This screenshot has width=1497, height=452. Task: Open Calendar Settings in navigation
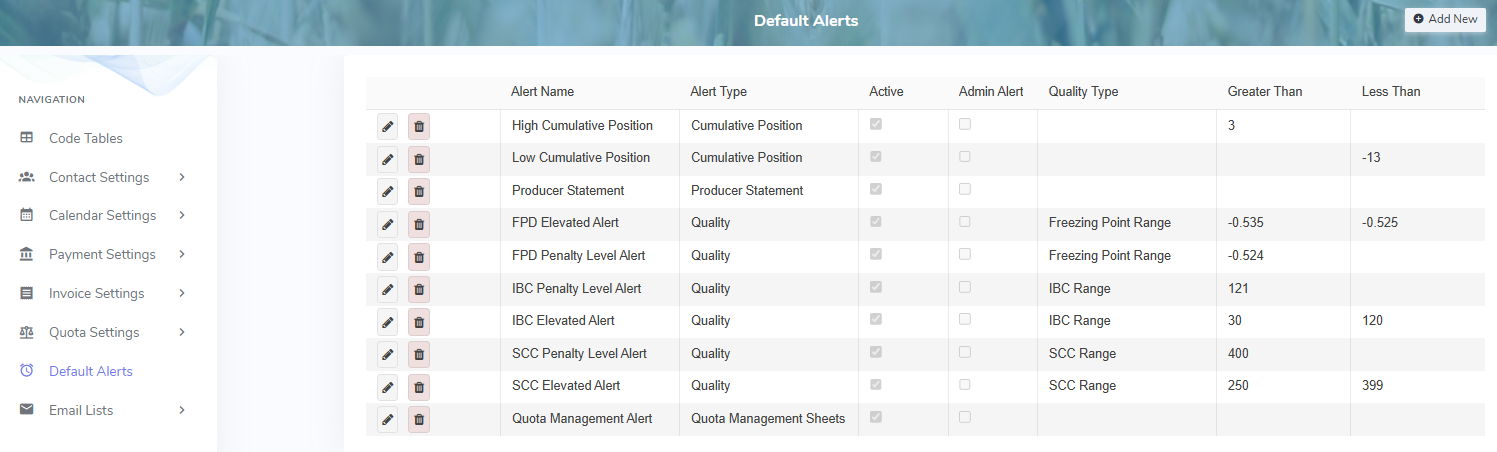tap(102, 216)
